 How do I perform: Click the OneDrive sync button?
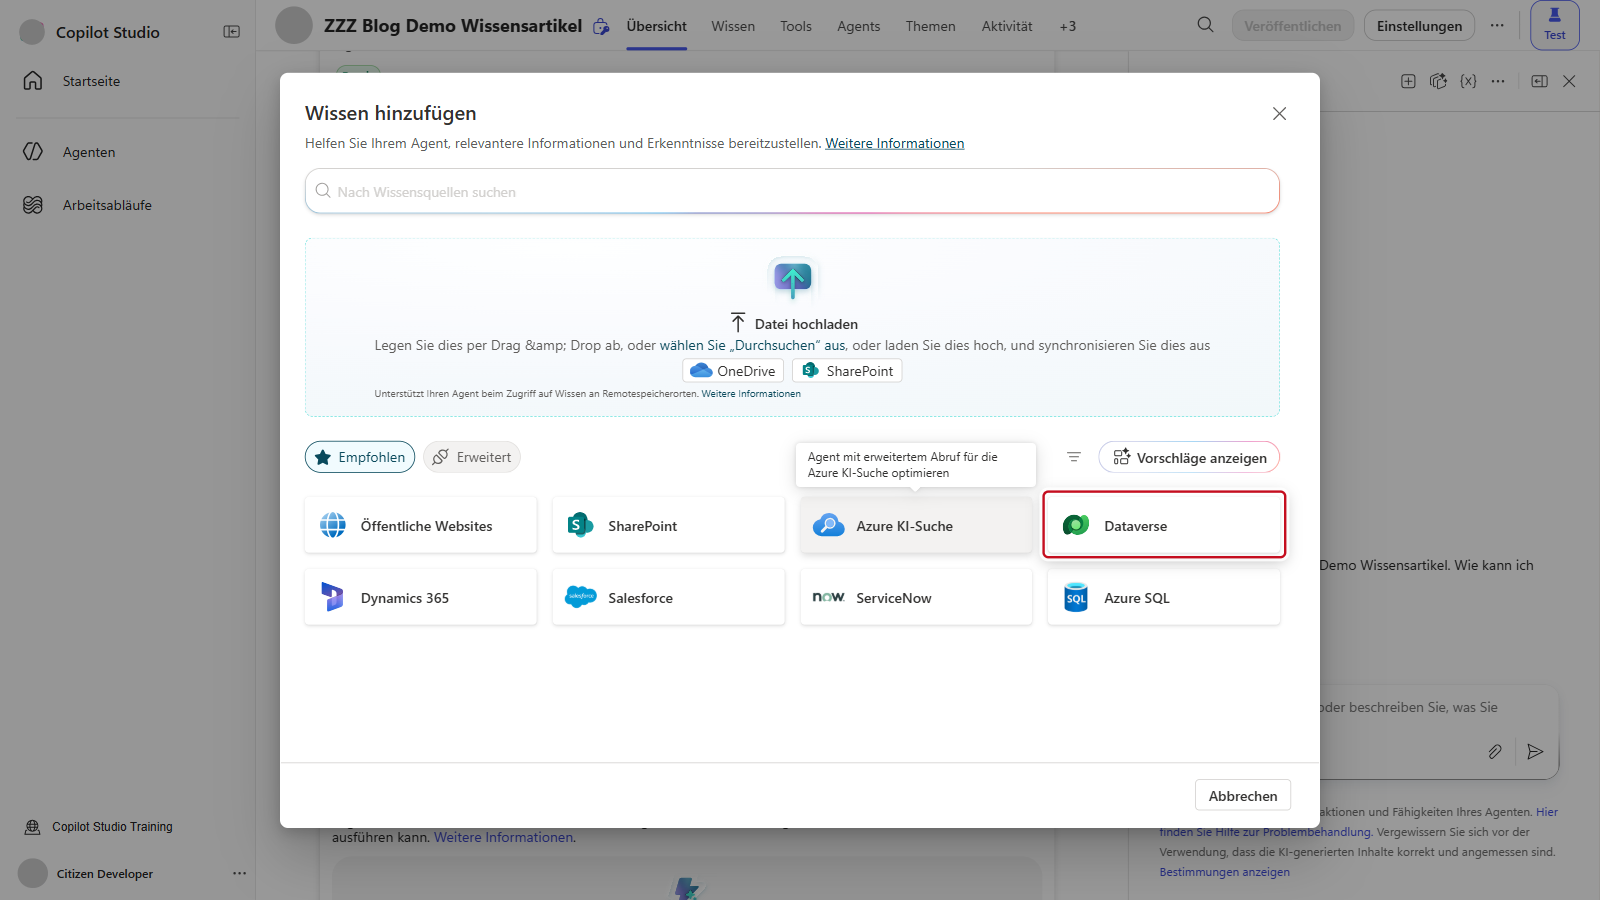click(733, 371)
